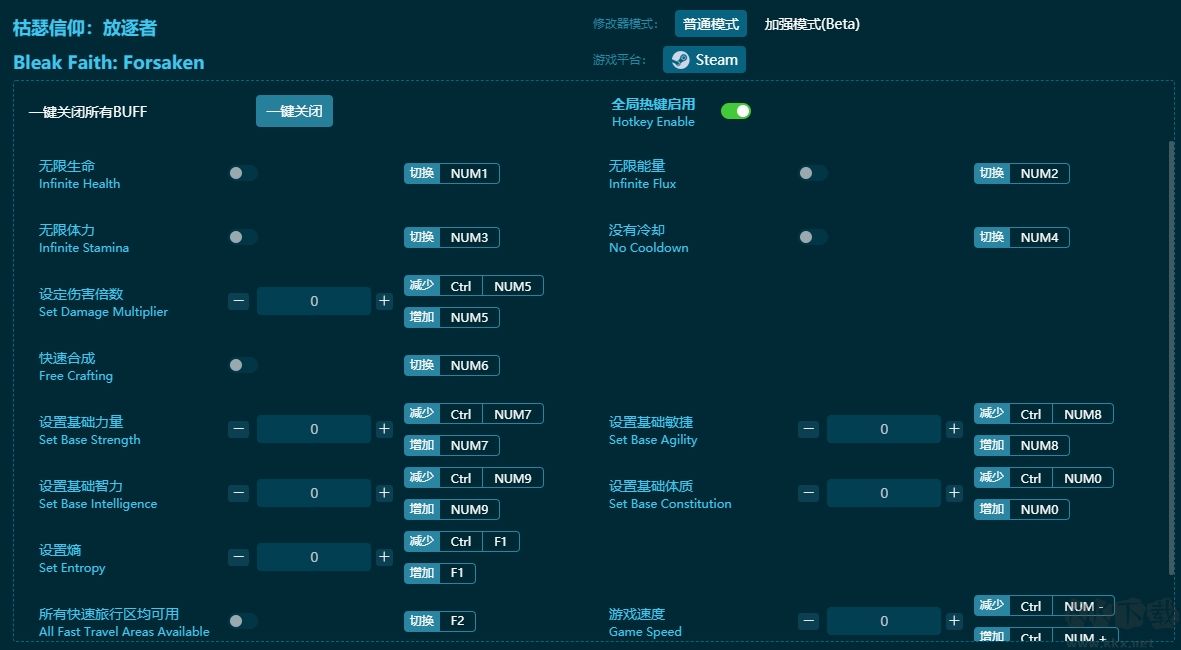1181x650 pixels.
Task: Click the Set Base Constitution value field
Action: tap(884, 493)
